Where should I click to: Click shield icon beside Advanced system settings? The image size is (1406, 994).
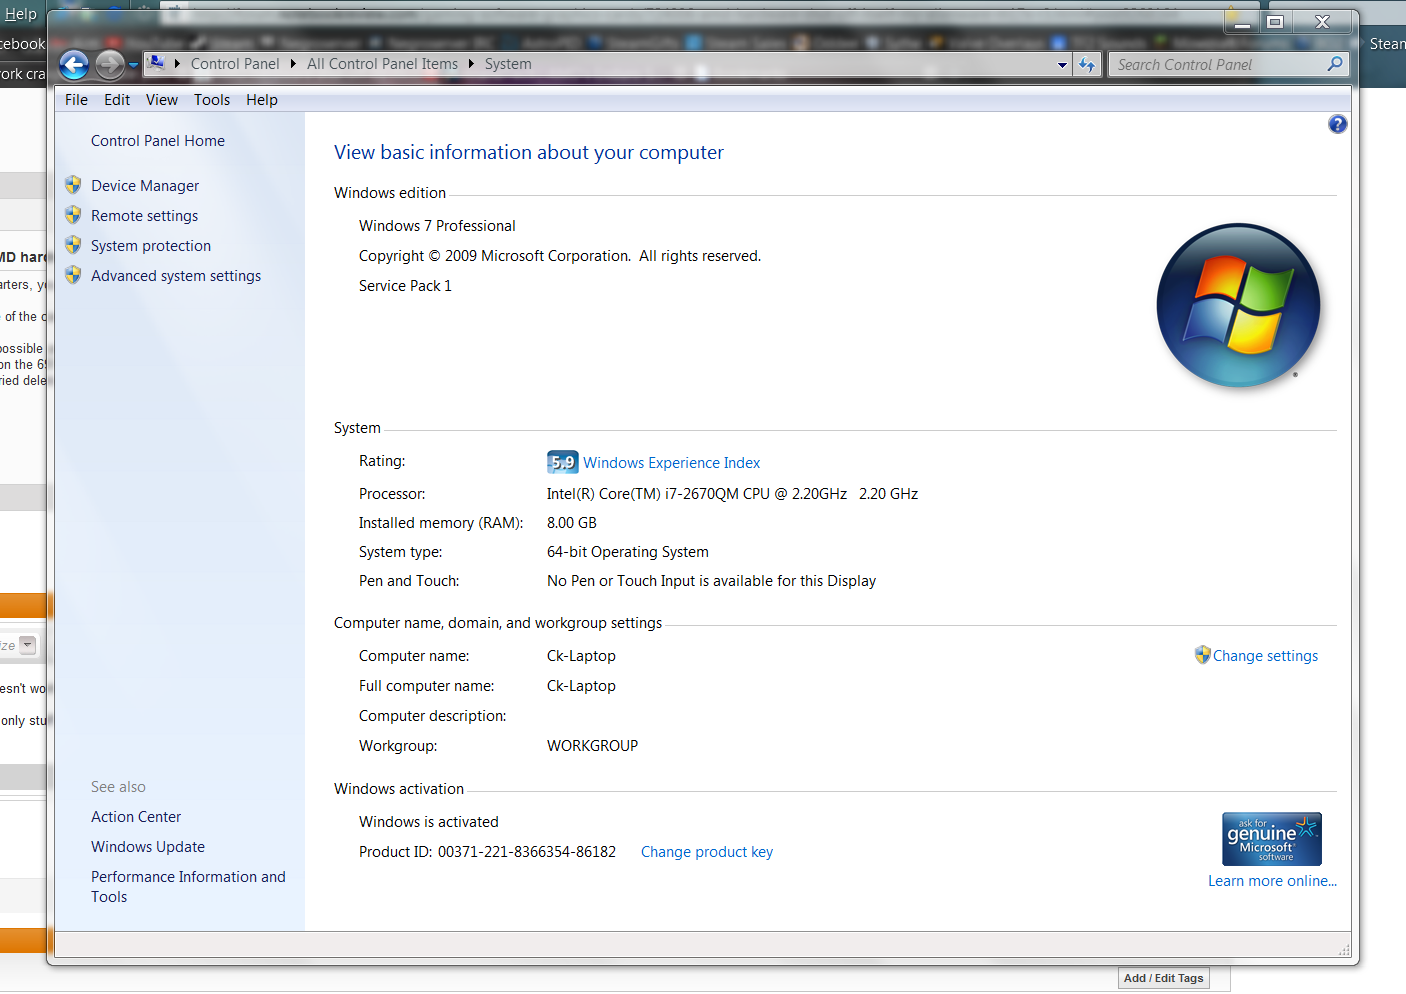(73, 275)
